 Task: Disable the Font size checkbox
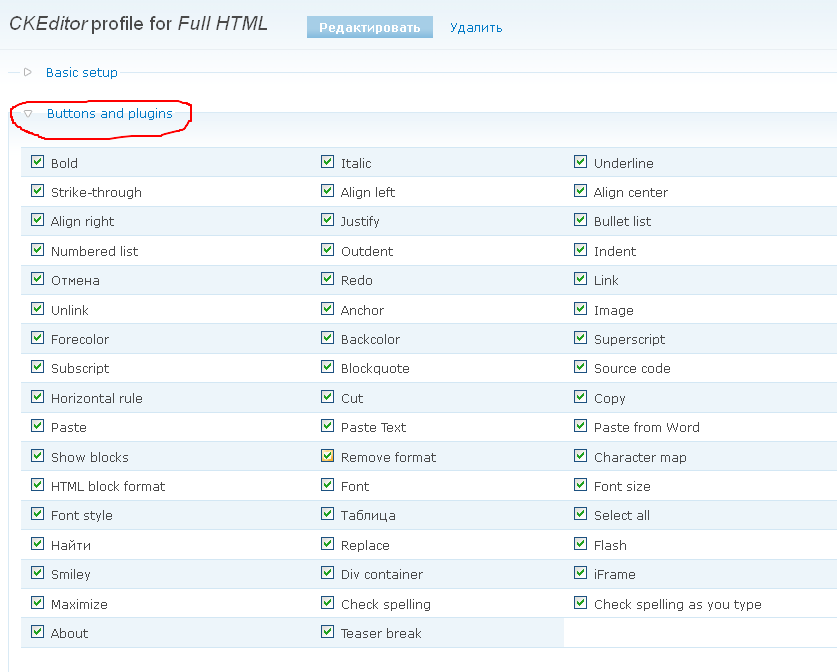click(x=580, y=485)
